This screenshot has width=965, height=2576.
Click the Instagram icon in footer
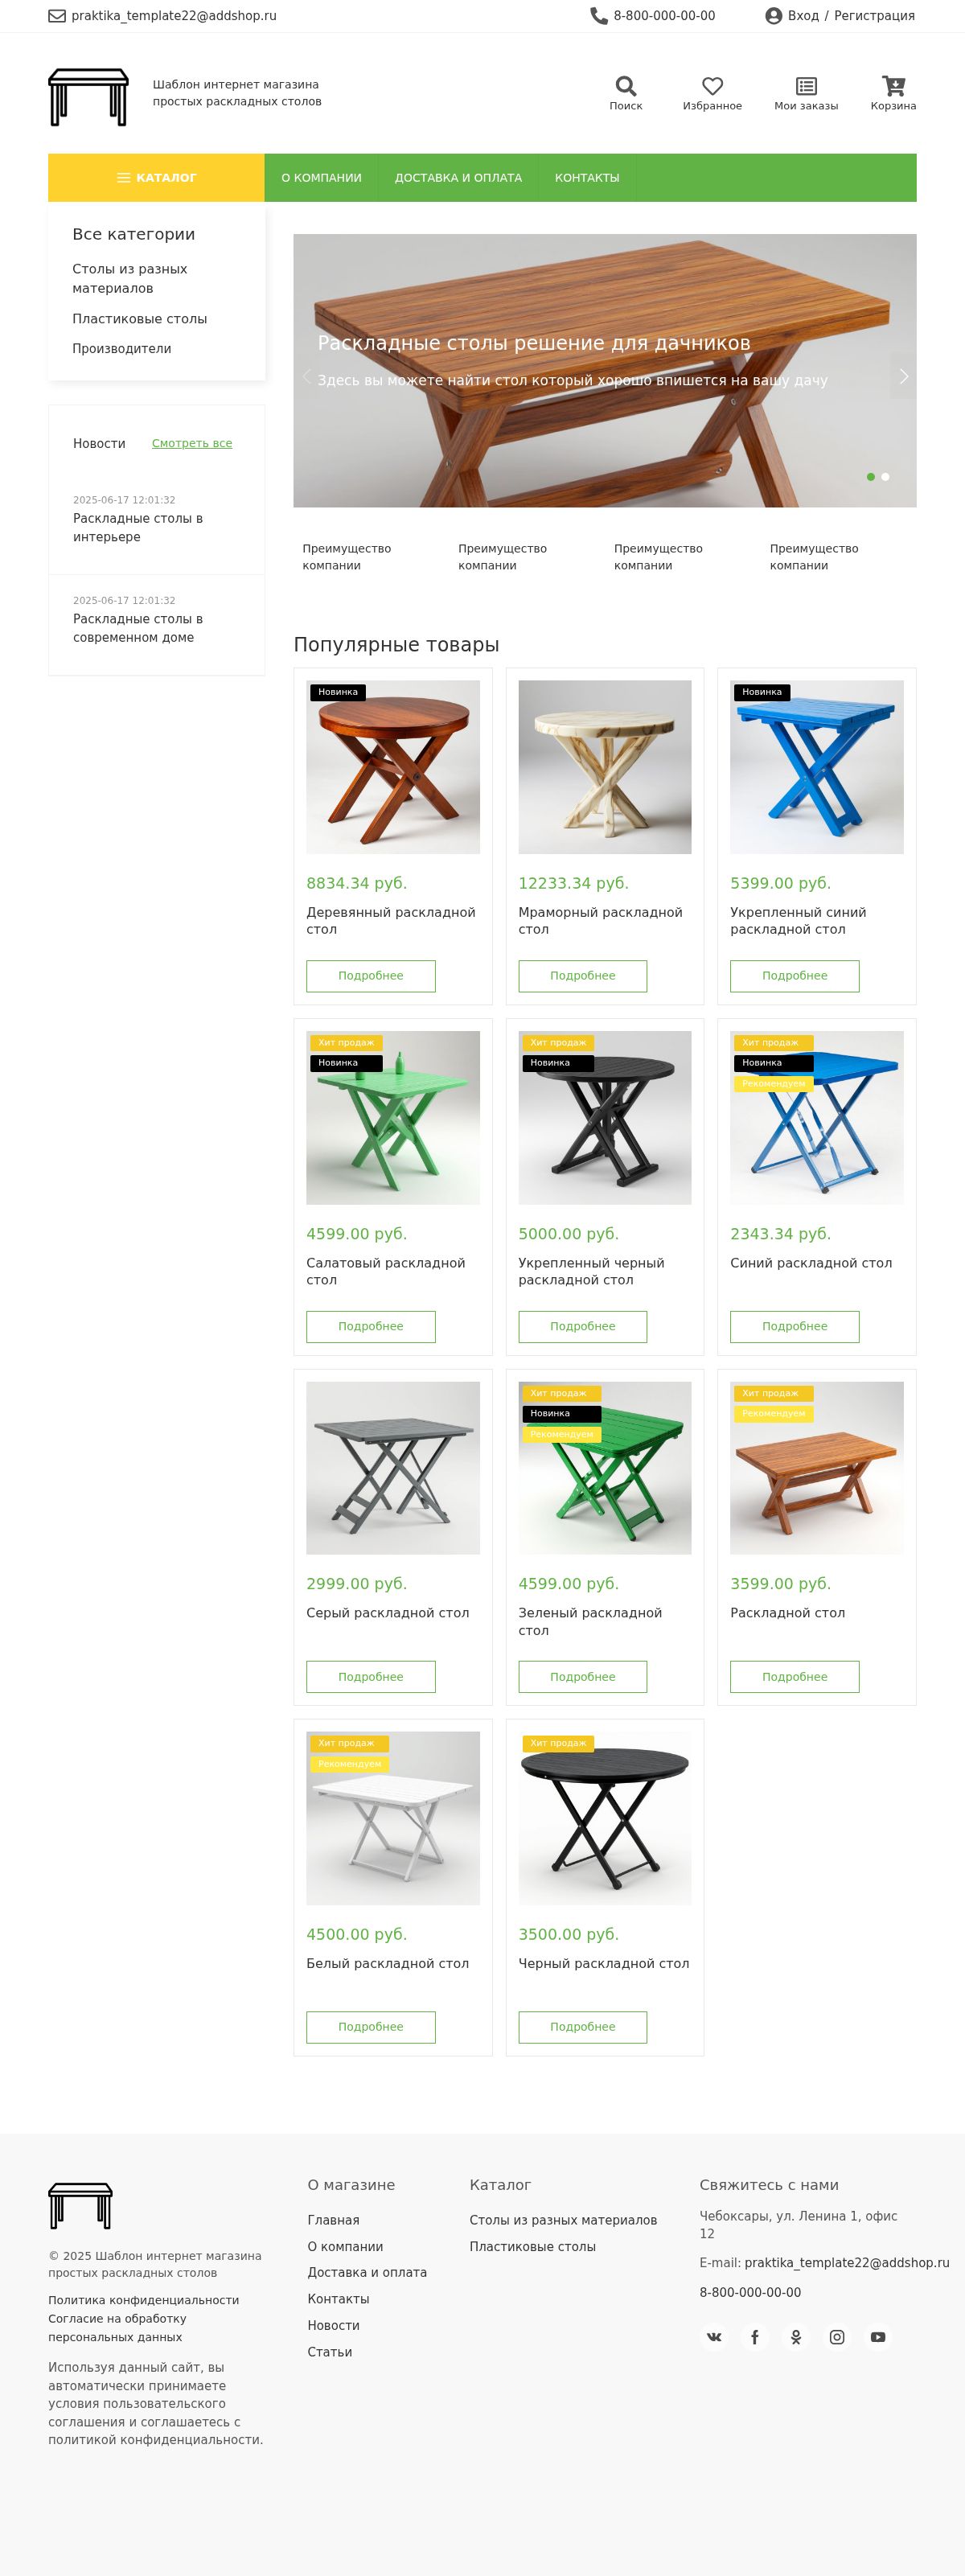tap(837, 2337)
